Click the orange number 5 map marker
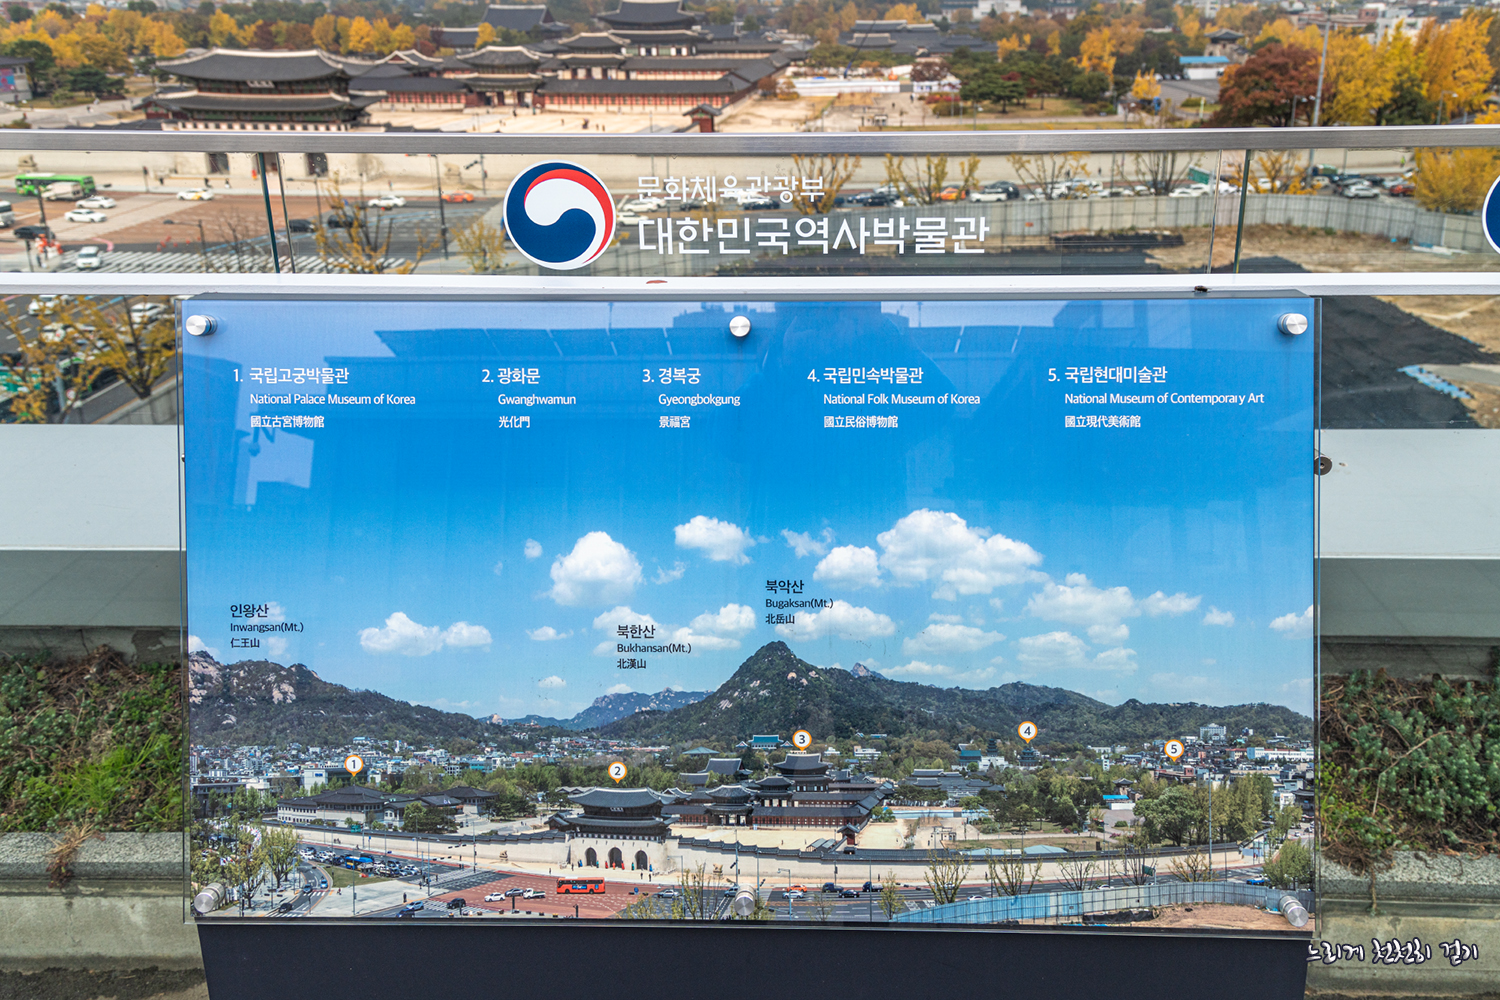Viewport: 1500px width, 1000px height. (1174, 749)
